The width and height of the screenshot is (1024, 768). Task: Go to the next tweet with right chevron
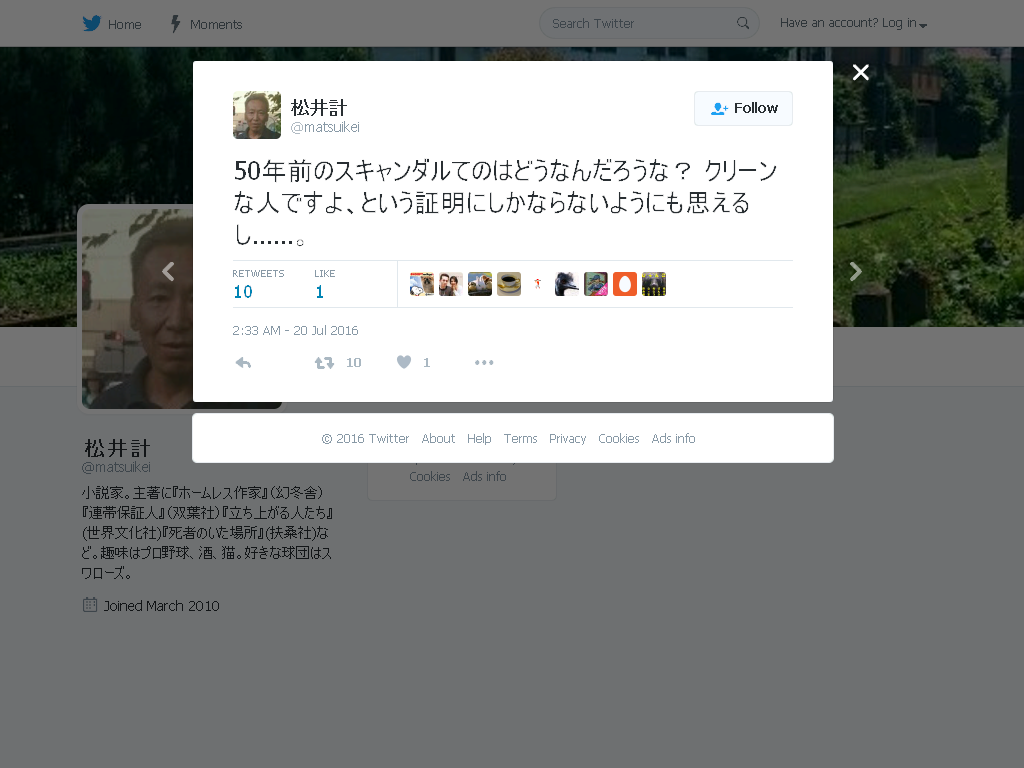856,271
